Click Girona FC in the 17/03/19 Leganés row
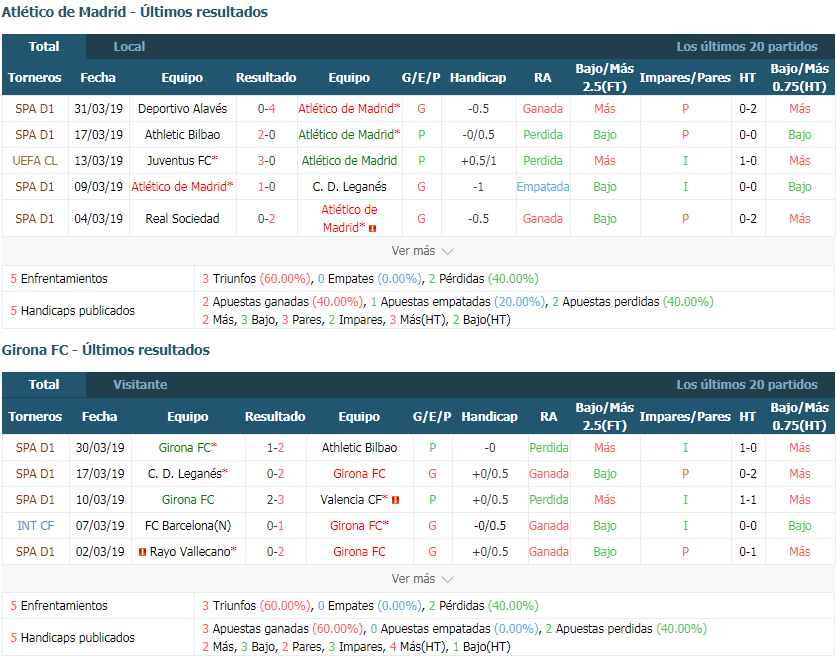The image size is (836, 656). 359,474
